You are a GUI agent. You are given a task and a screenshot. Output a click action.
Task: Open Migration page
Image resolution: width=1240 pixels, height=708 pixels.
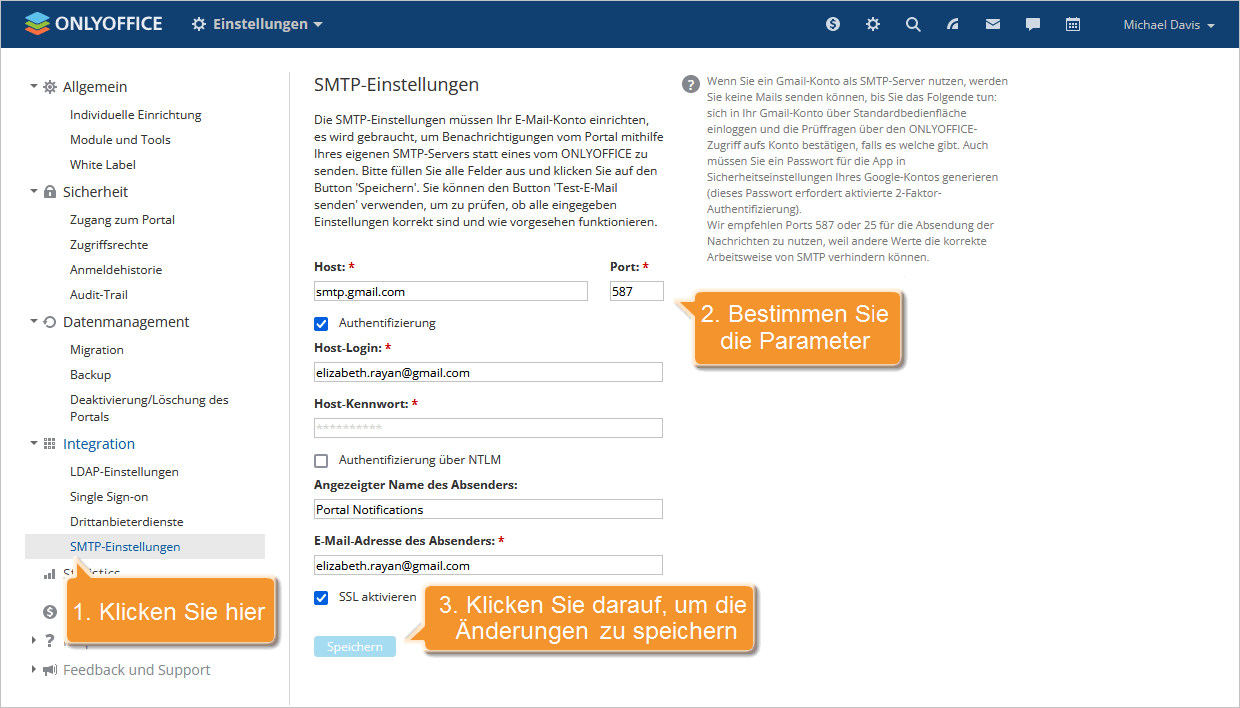pyautogui.click(x=97, y=350)
